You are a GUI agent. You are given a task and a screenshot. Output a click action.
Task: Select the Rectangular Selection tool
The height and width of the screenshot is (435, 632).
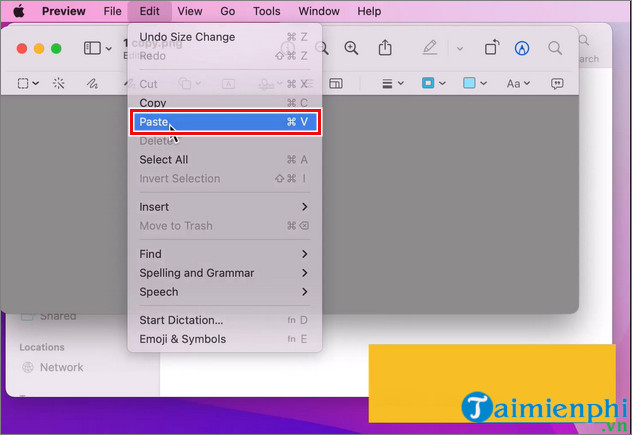click(23, 83)
